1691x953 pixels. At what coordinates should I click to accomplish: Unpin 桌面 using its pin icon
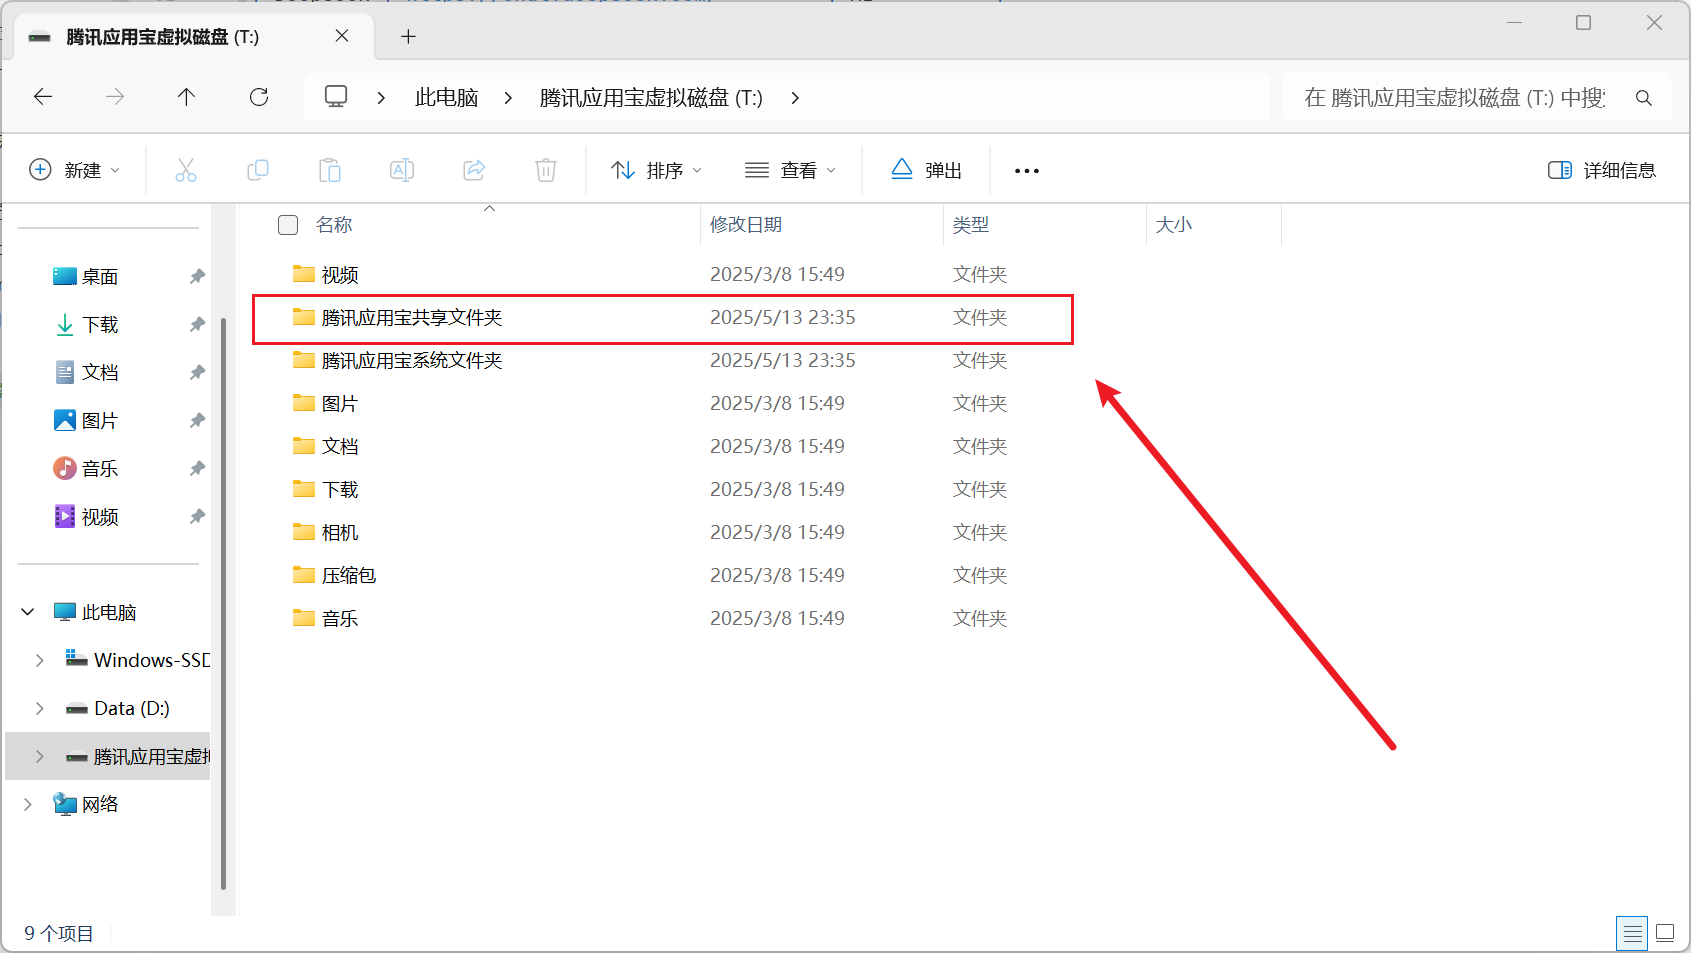197,277
